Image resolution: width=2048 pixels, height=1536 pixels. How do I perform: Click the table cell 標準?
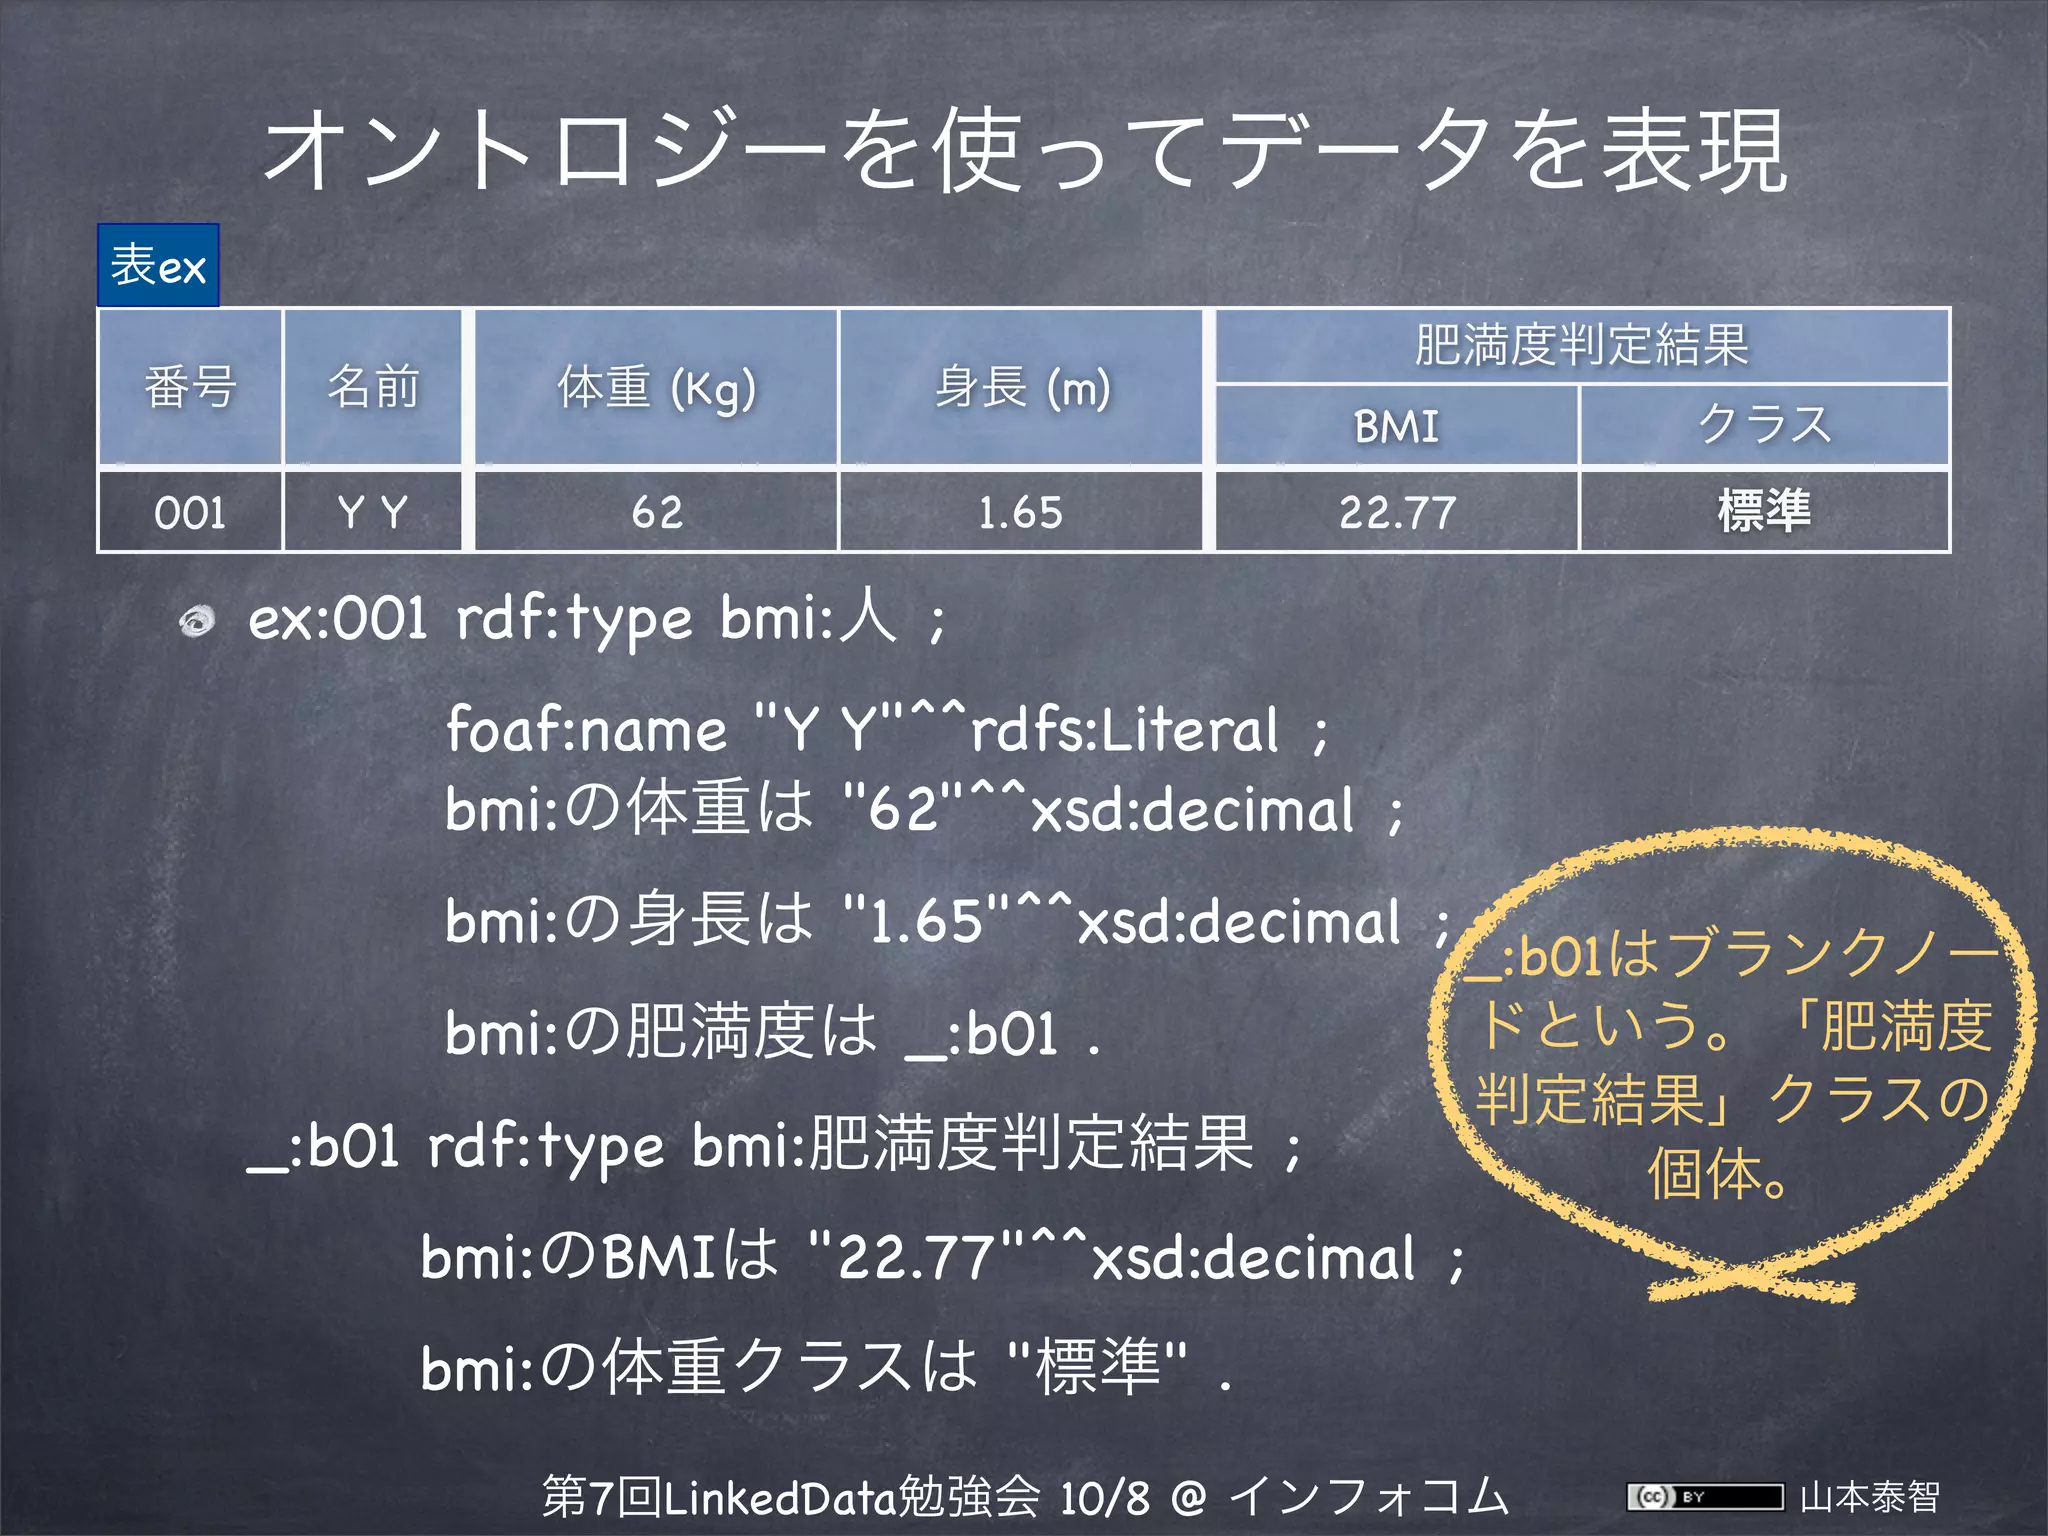(x=1765, y=512)
